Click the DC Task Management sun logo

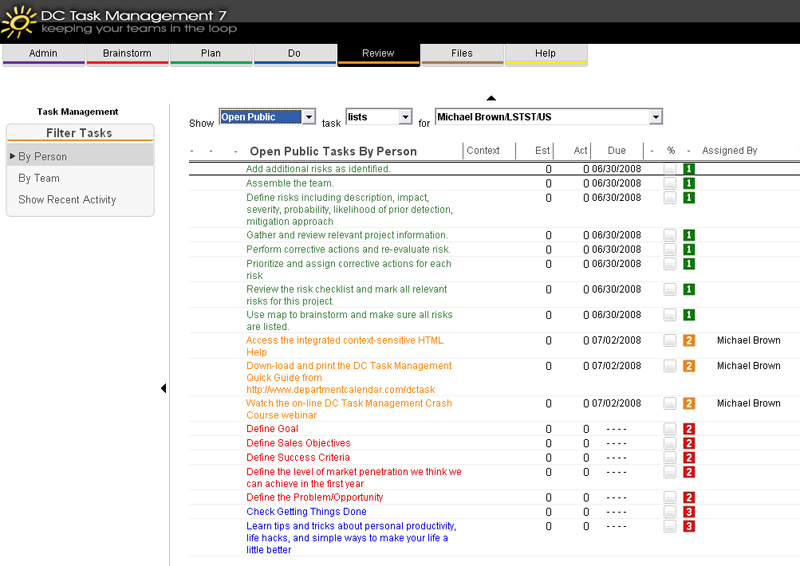[19, 21]
